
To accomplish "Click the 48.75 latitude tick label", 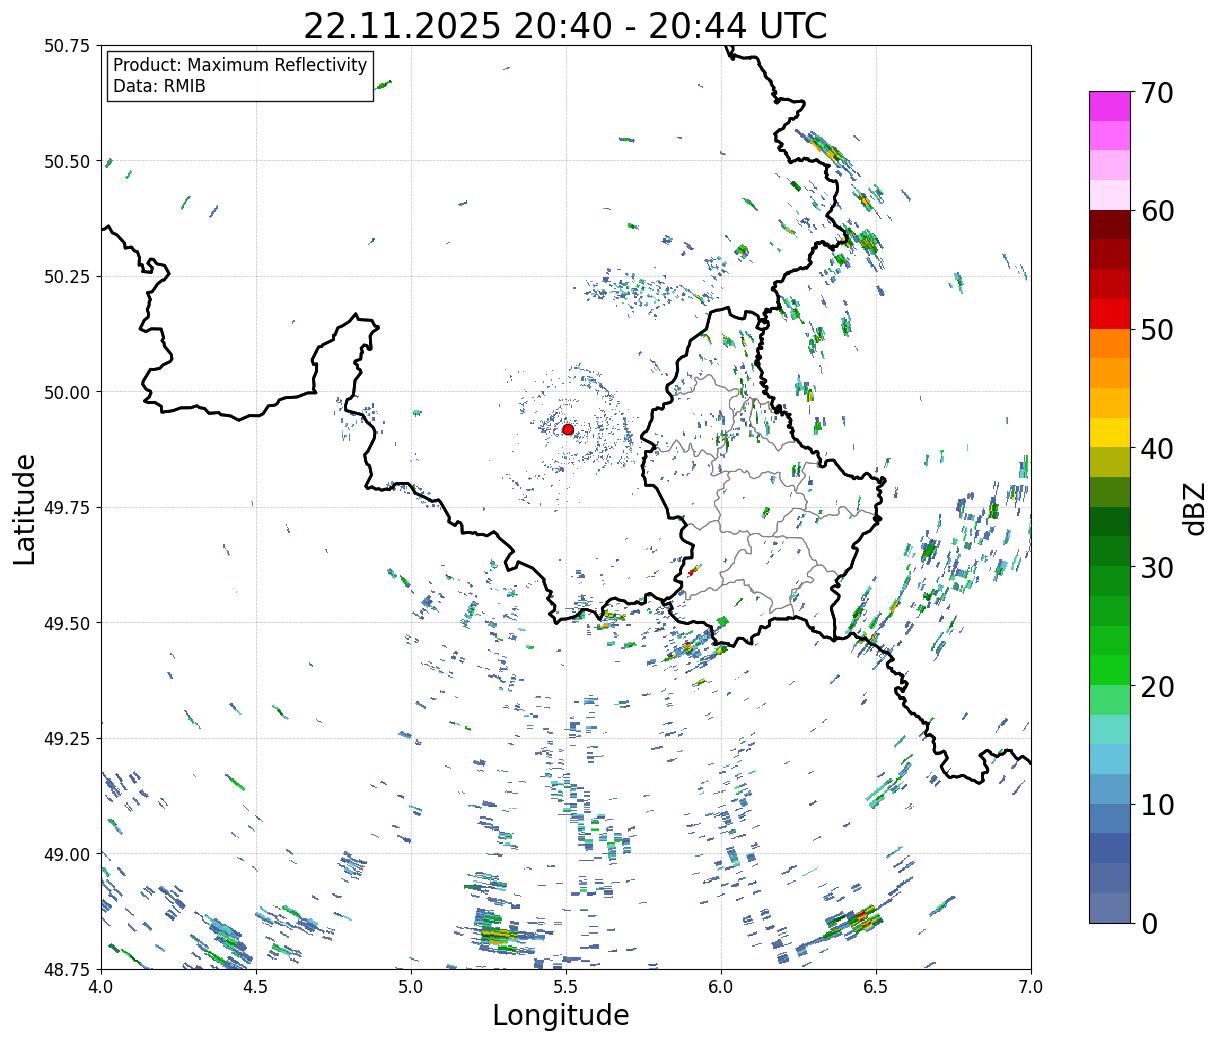I will coord(67,970).
